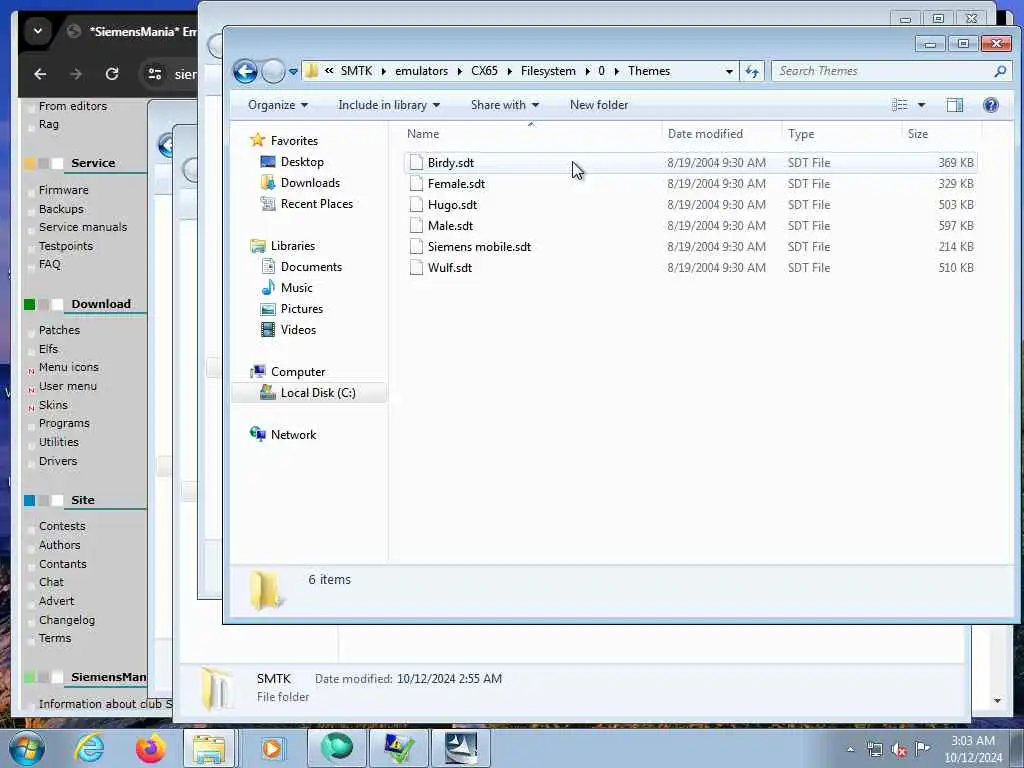Select Libraries in navigation pane
The height and width of the screenshot is (768, 1024).
(x=293, y=246)
